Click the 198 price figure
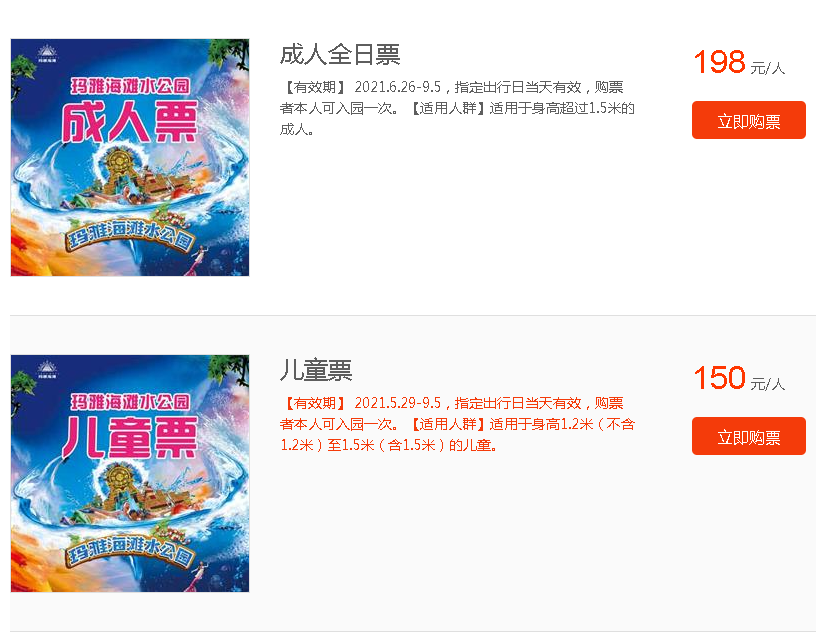This screenshot has width=824, height=633. [719, 62]
